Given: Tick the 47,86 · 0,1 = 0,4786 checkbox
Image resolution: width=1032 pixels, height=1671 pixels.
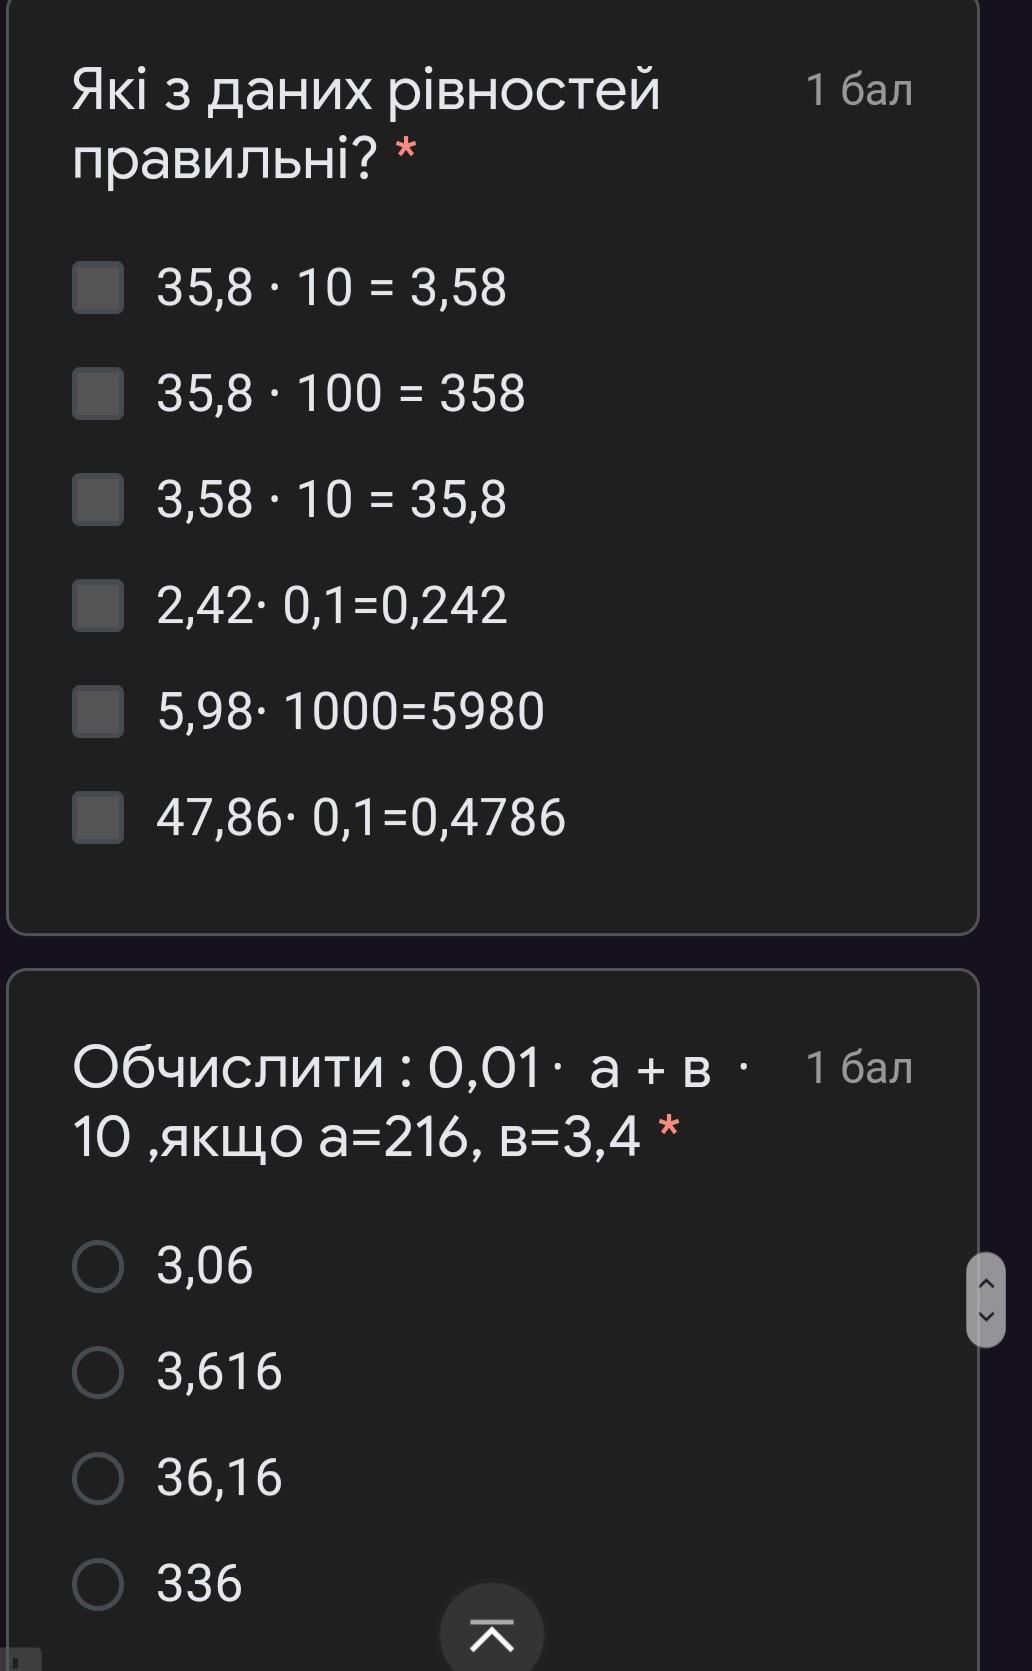Looking at the screenshot, I should pyautogui.click(x=98, y=817).
